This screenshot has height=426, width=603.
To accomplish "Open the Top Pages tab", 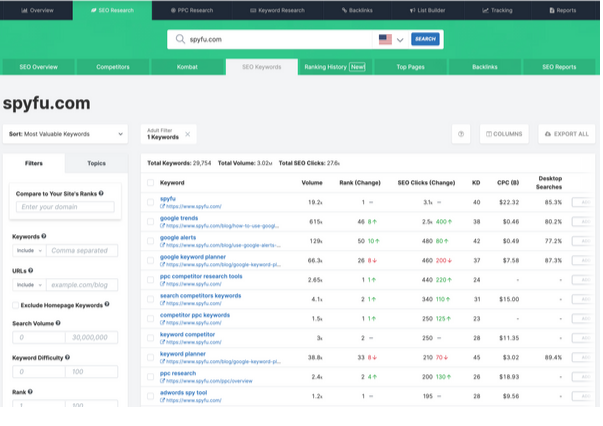I will click(x=410, y=67).
